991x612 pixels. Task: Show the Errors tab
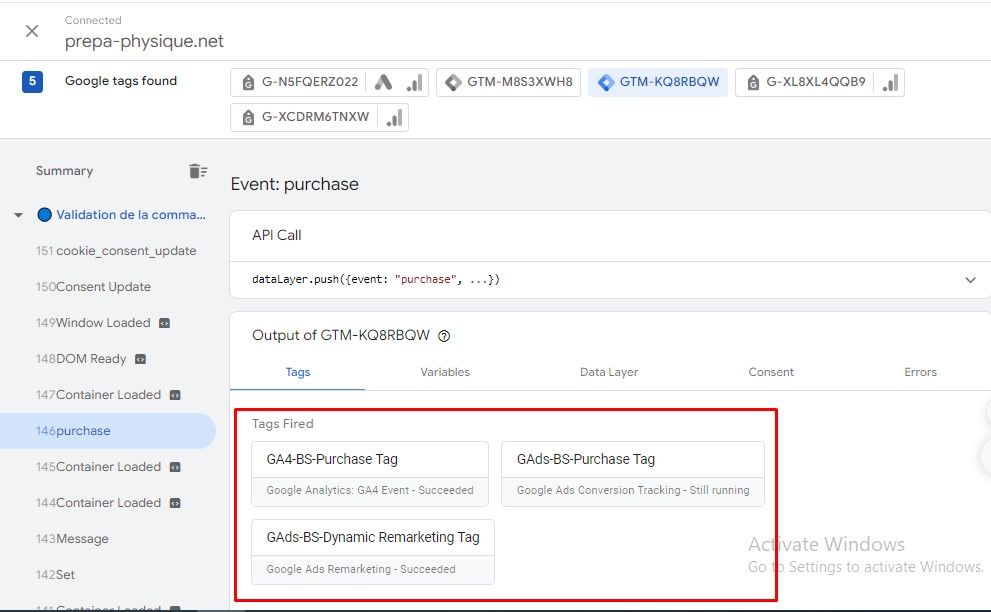point(920,372)
